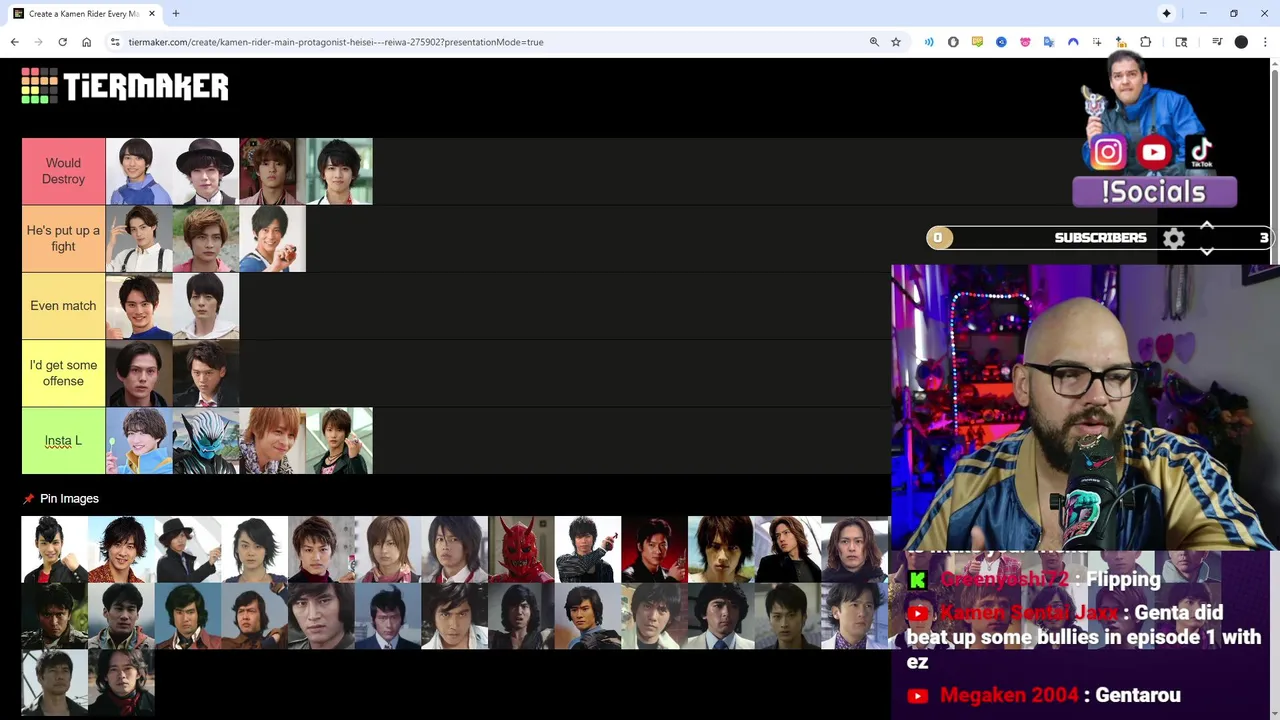Open the browser profile avatar
This screenshot has height=720, width=1280.
[x=1241, y=42]
